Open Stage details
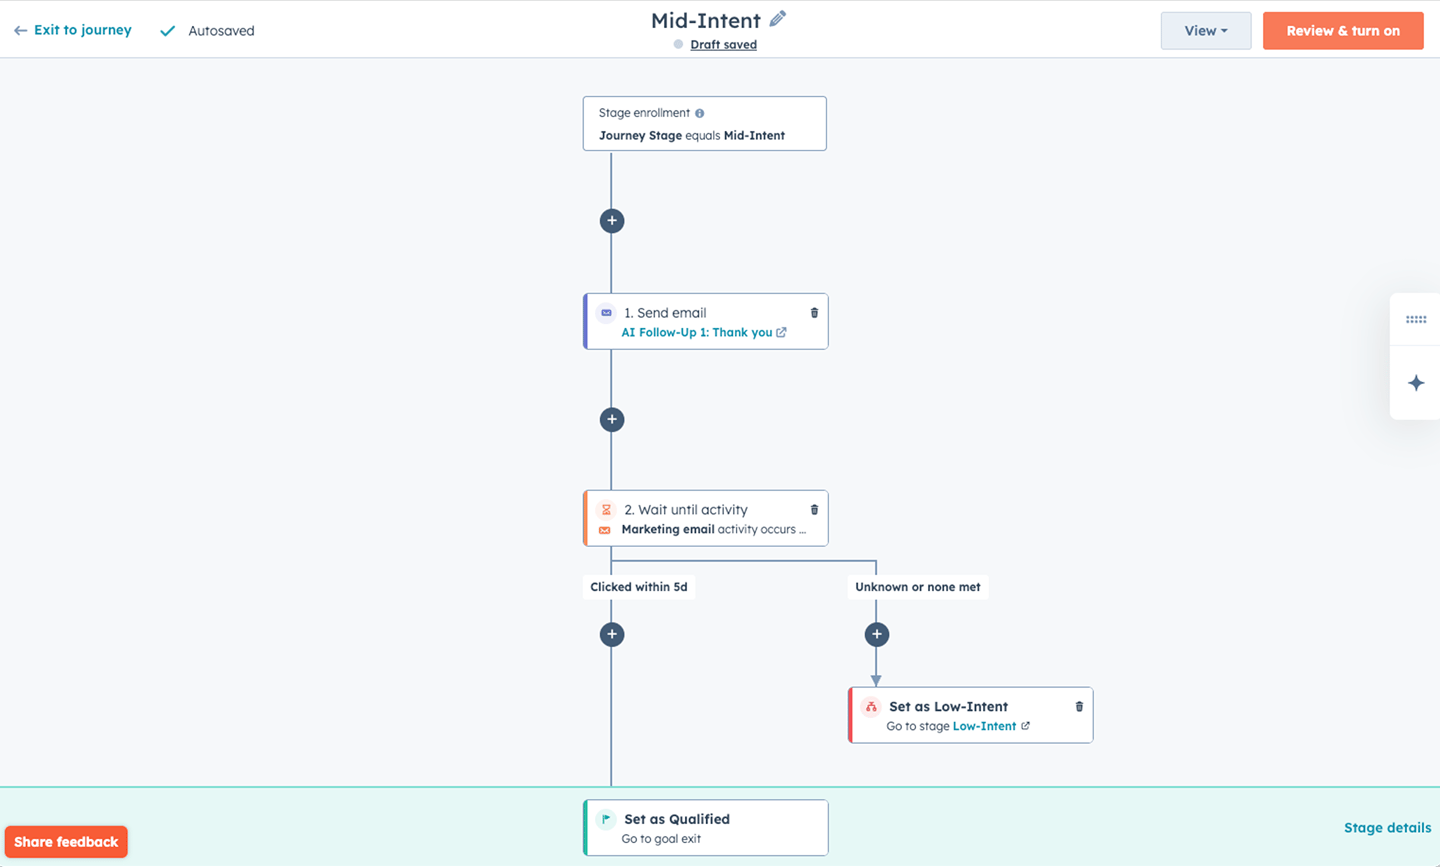 click(1387, 827)
